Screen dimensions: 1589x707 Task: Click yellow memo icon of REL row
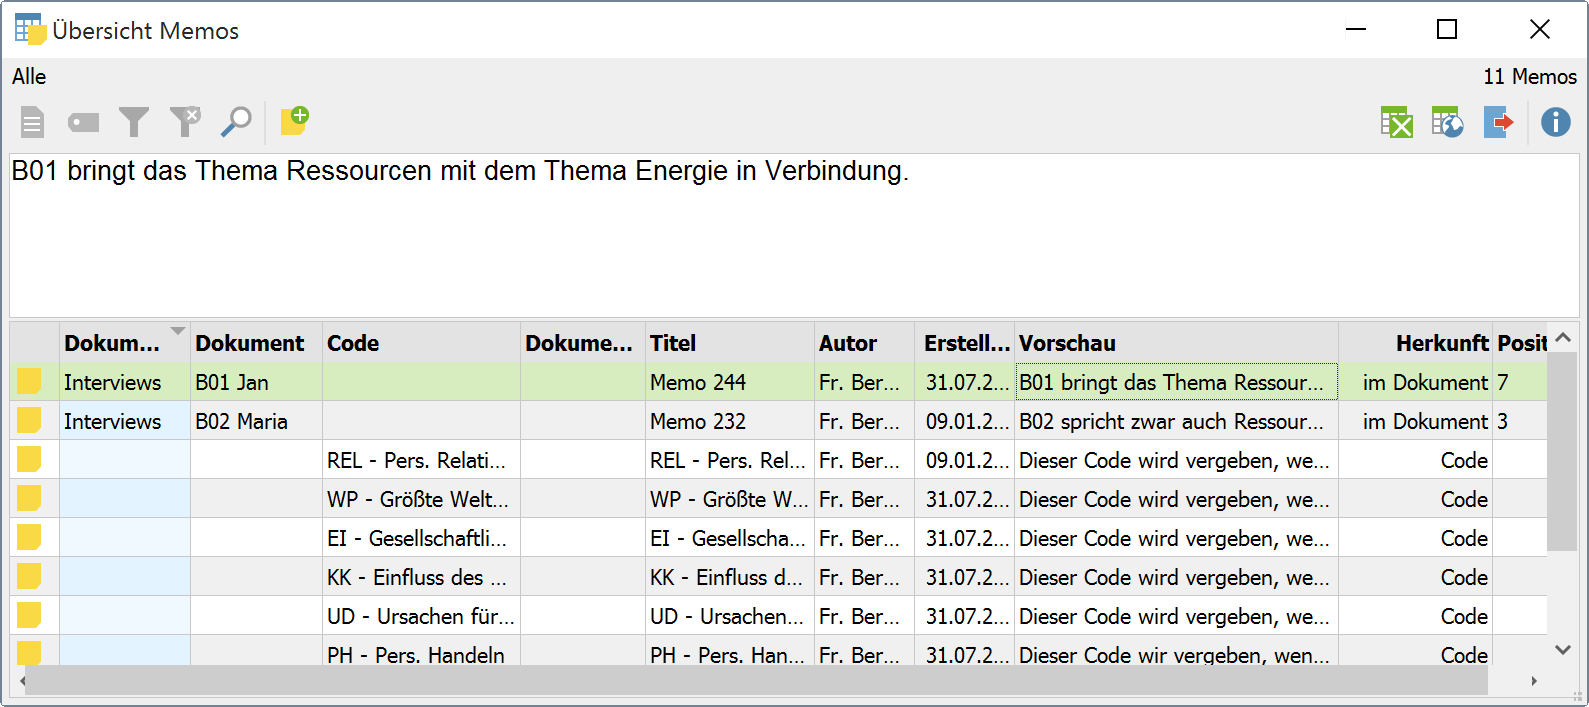coord(29,460)
